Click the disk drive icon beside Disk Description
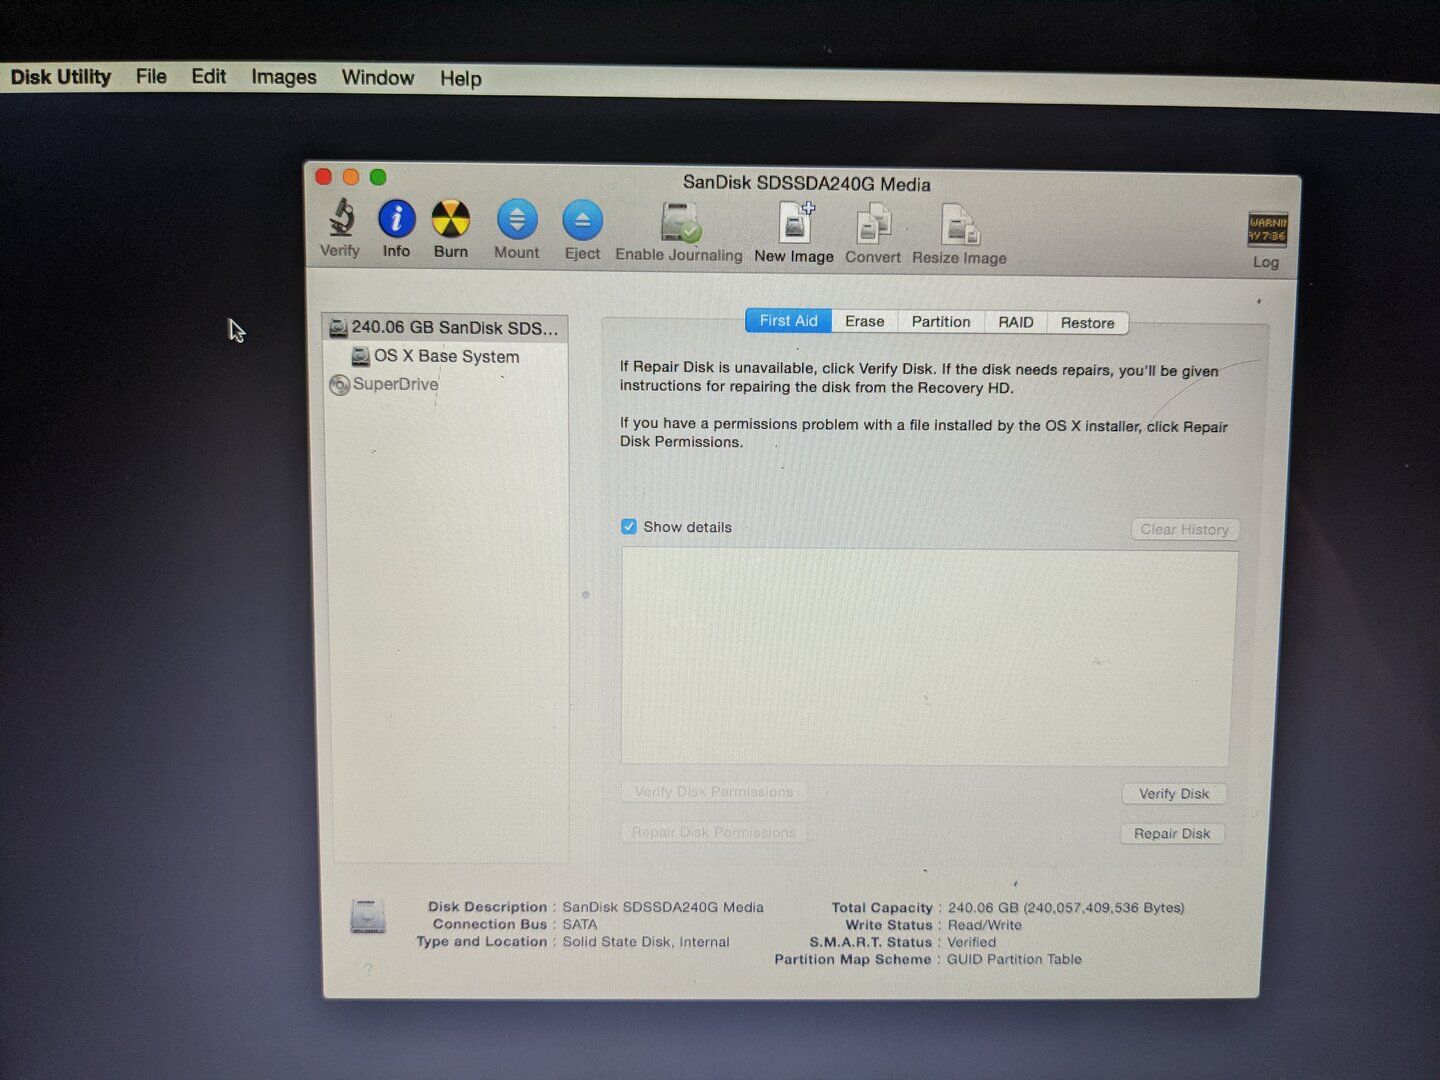Viewport: 1440px width, 1080px height. (x=368, y=916)
